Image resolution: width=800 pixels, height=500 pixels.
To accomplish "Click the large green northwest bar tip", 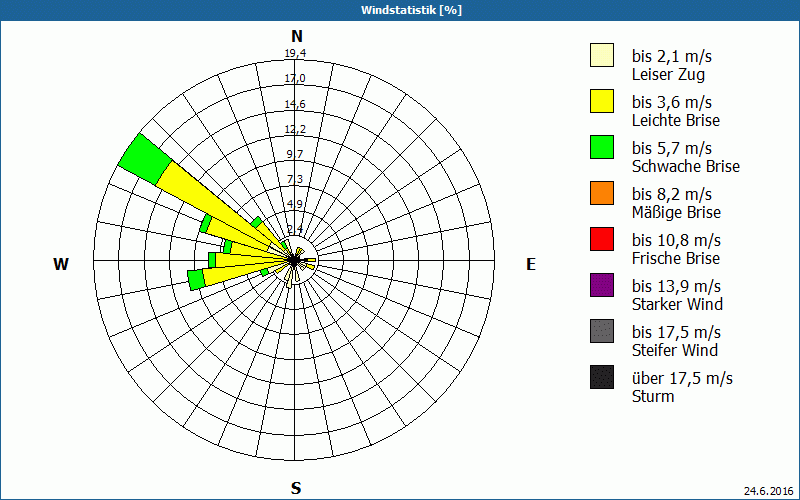I will 145,159.
